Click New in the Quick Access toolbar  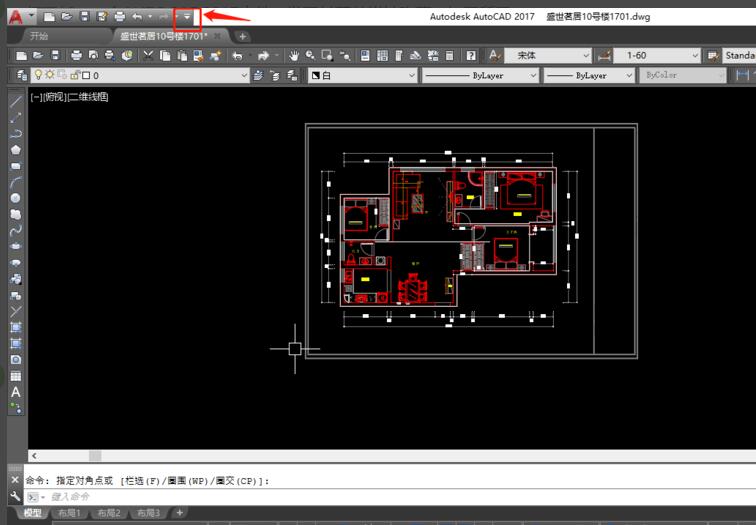[x=49, y=17]
